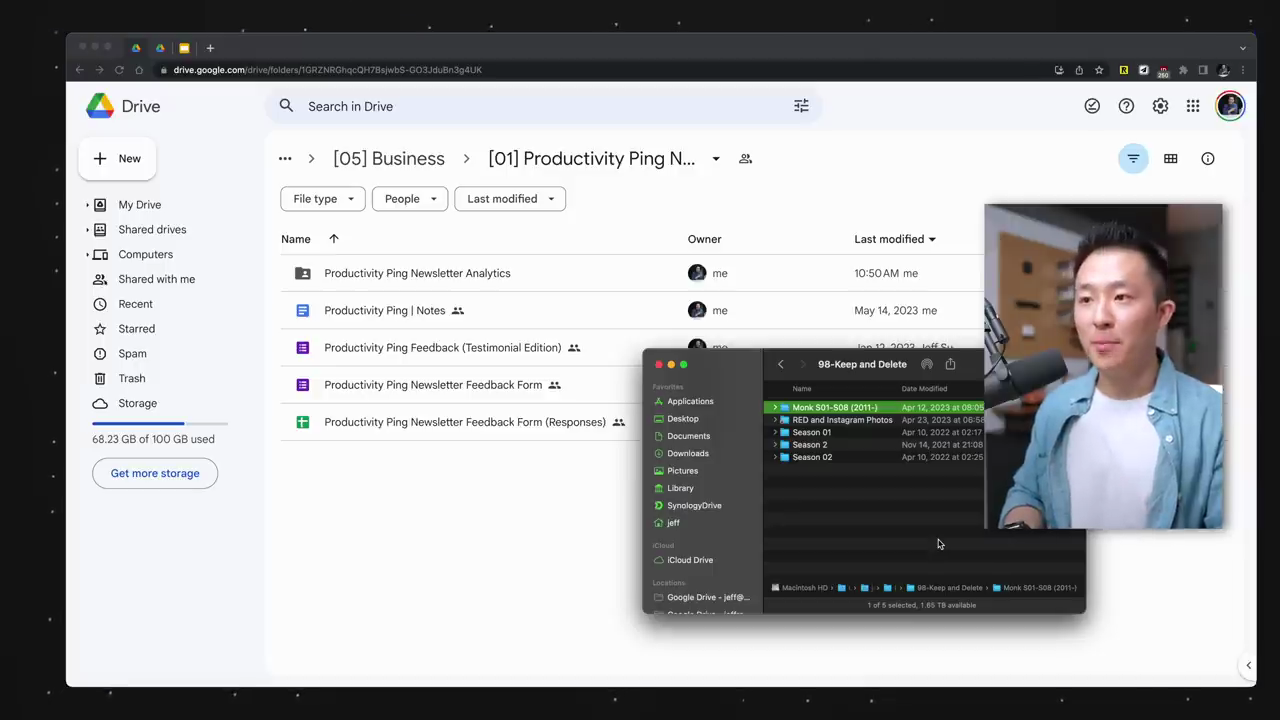This screenshot has width=1280, height=720.
Task: Open the folder sharing people icon beside the title
Action: [x=745, y=159]
